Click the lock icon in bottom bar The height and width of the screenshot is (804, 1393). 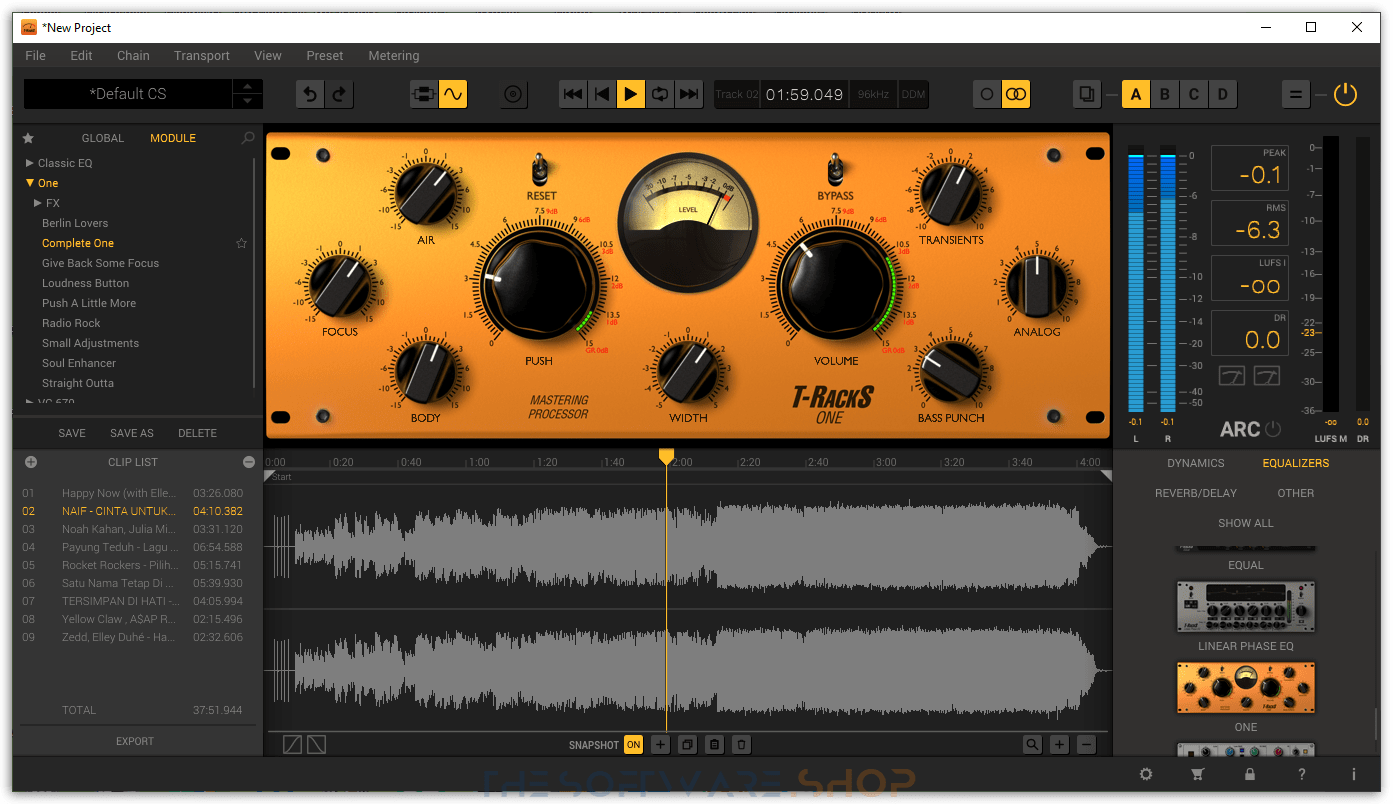[1250, 774]
